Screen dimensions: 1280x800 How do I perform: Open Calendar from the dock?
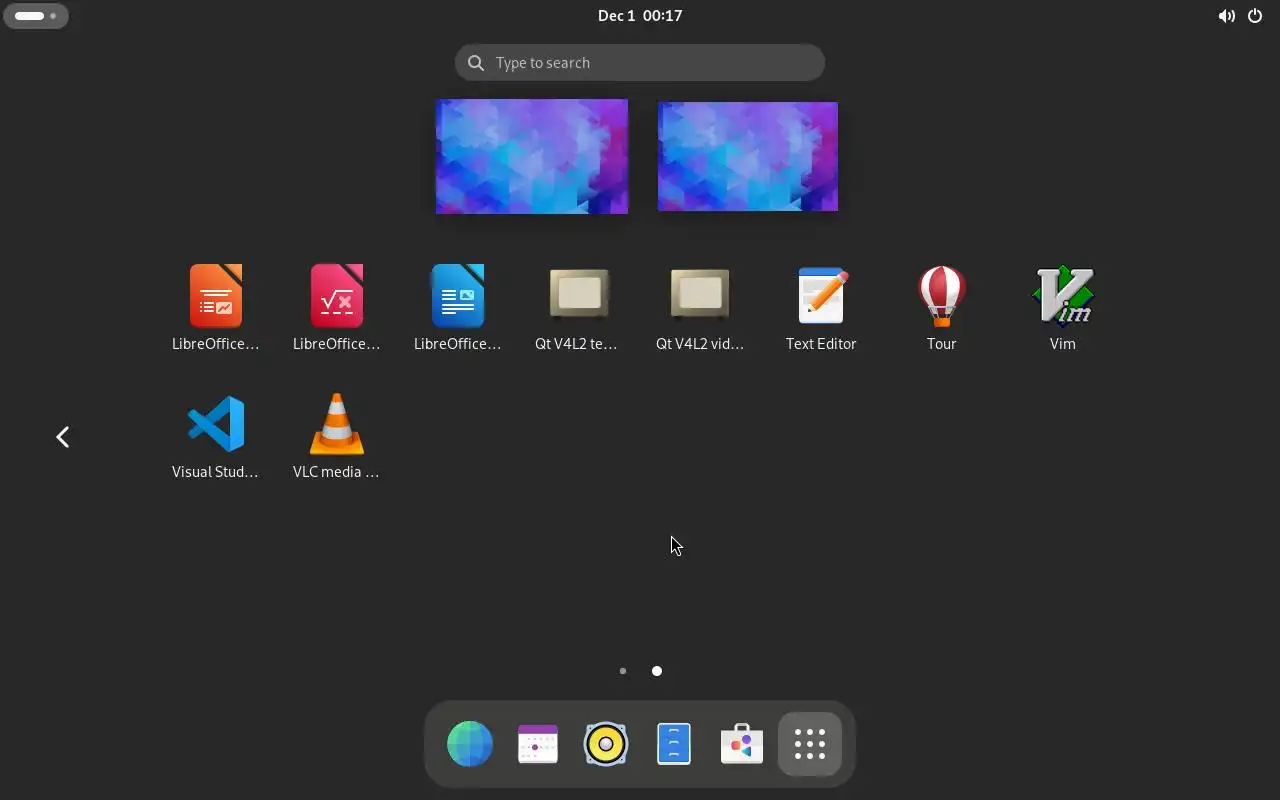tap(538, 744)
